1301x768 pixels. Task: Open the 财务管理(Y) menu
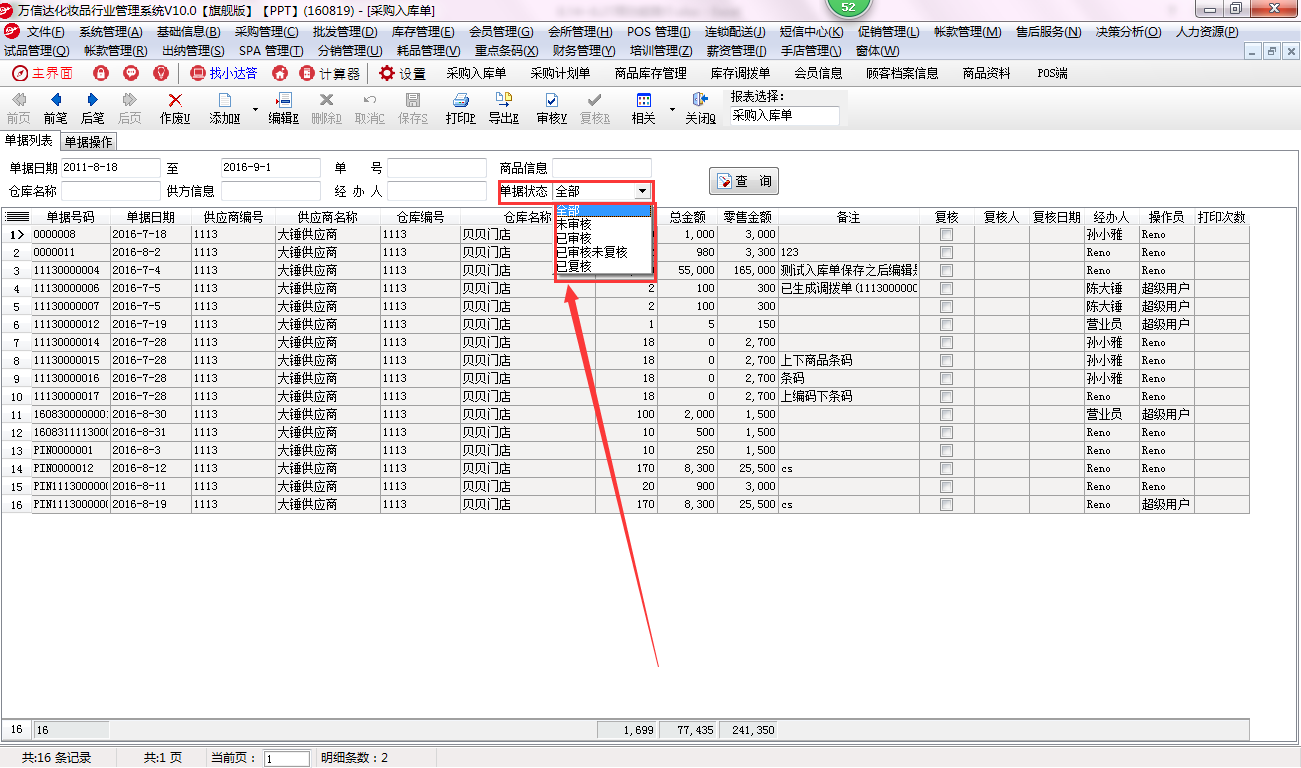click(x=584, y=50)
